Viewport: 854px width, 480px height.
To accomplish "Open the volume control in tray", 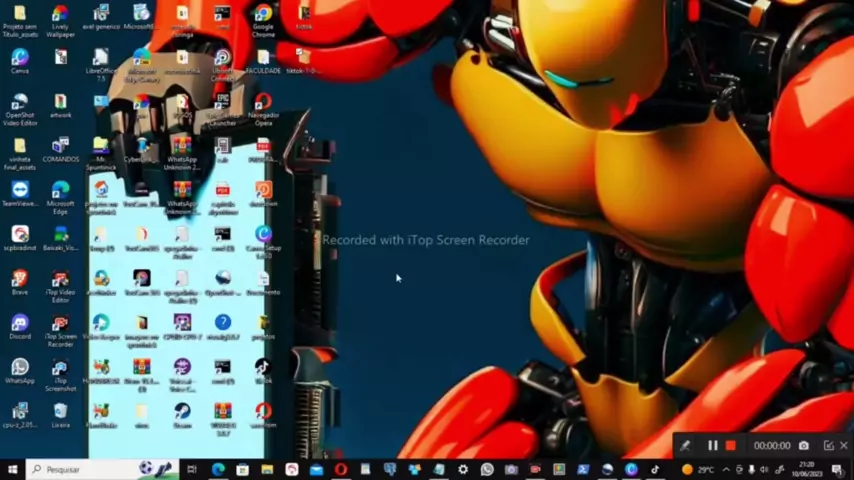I will (x=764, y=469).
